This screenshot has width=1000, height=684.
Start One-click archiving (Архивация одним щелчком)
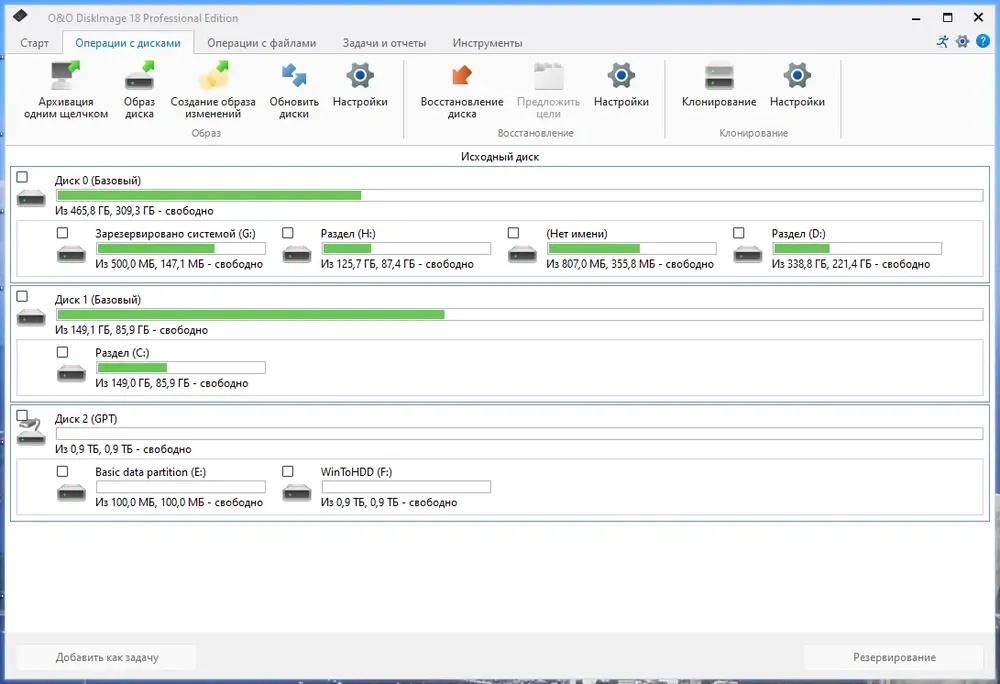66,90
